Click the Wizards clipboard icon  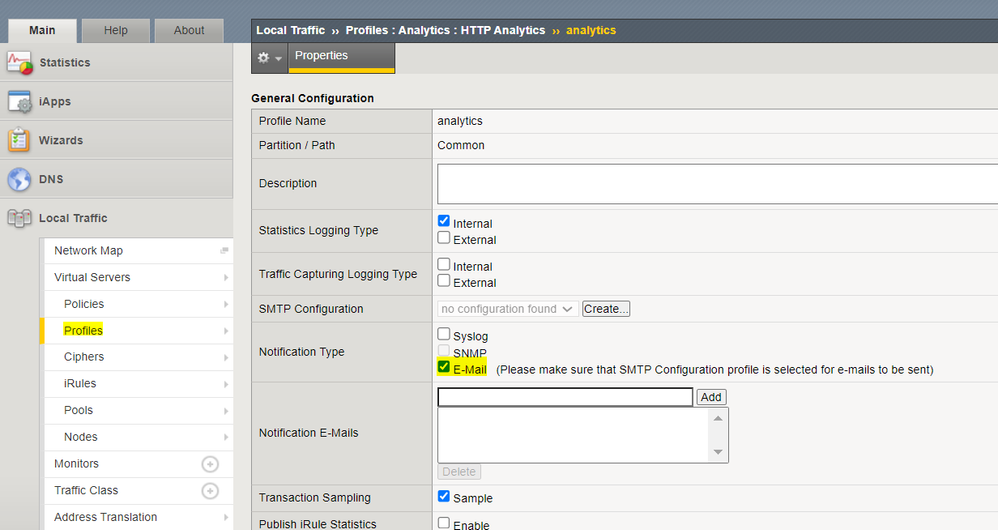pos(20,141)
